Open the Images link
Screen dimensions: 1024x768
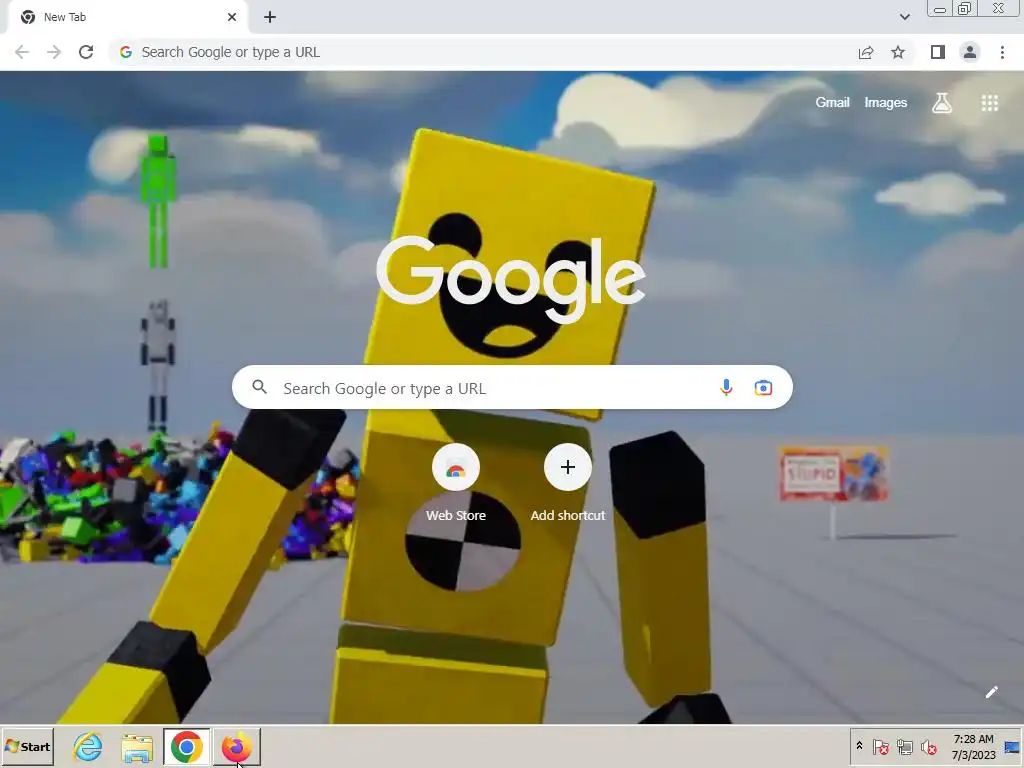point(886,103)
